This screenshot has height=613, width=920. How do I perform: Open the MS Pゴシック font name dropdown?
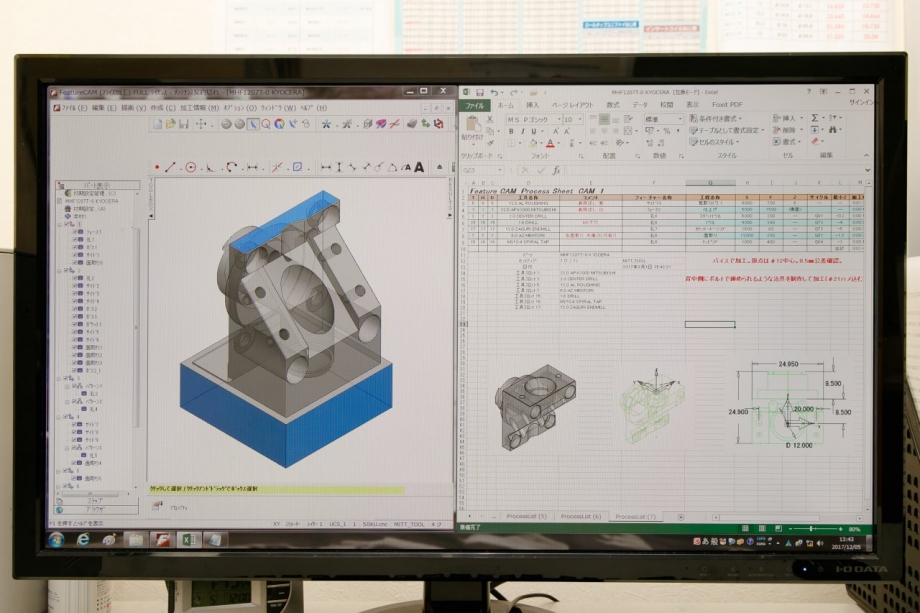[559, 119]
